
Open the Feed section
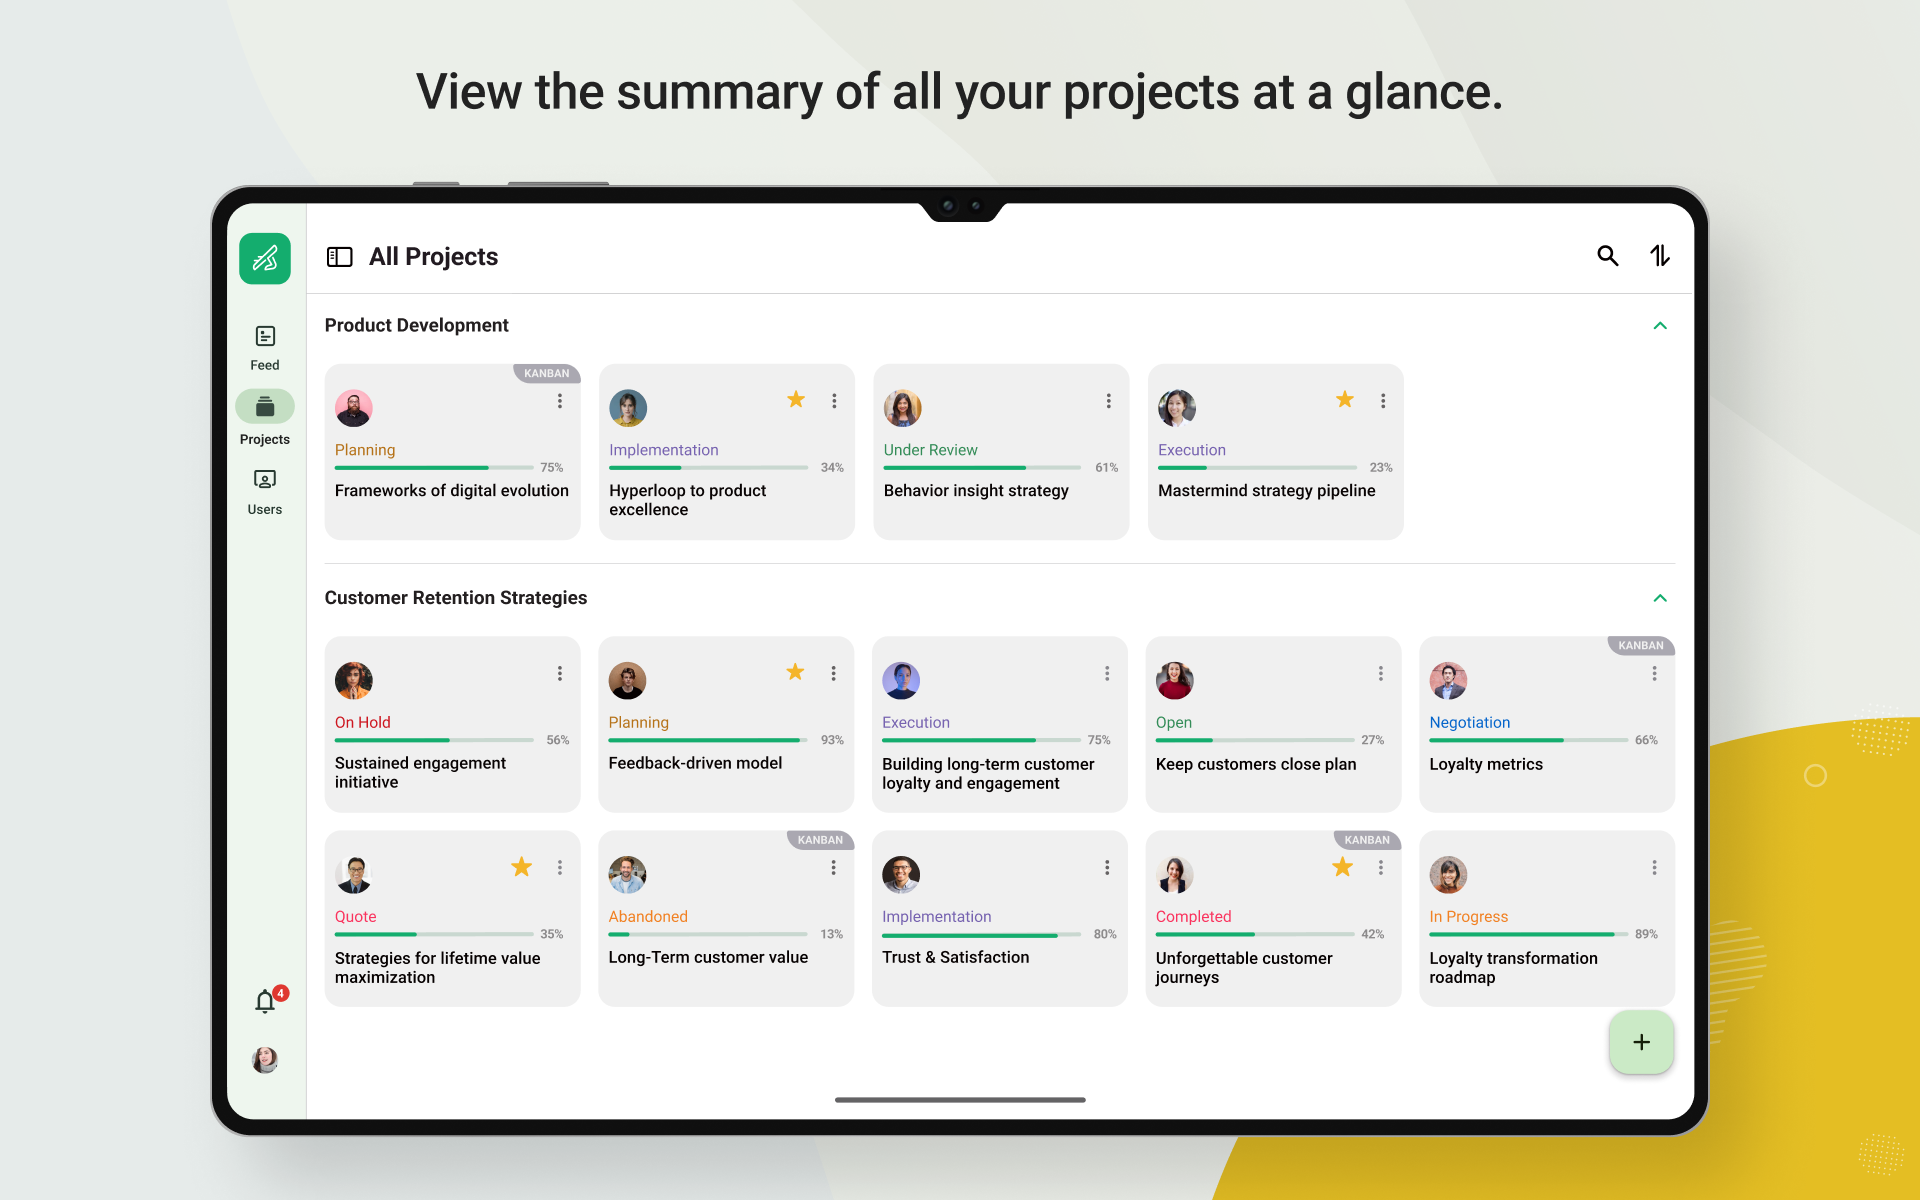pyautogui.click(x=265, y=348)
